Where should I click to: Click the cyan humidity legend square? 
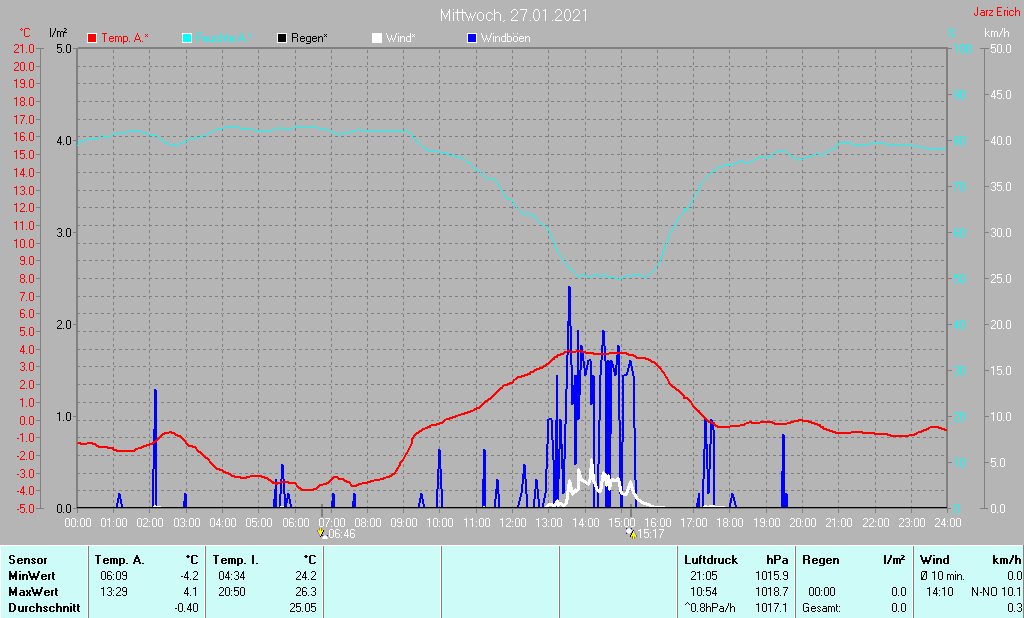point(187,38)
